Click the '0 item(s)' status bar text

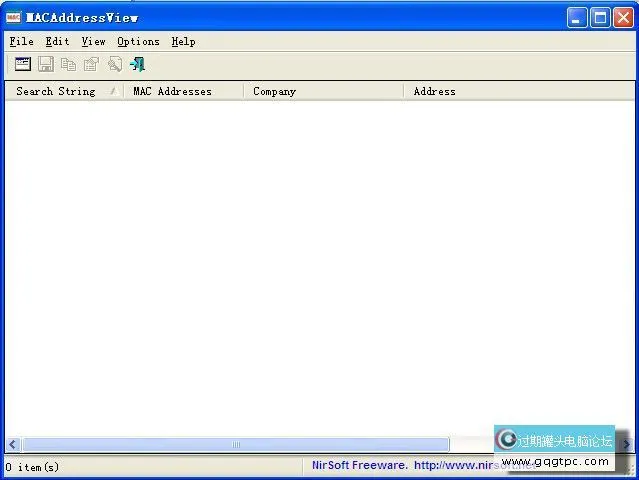[x=32, y=467]
